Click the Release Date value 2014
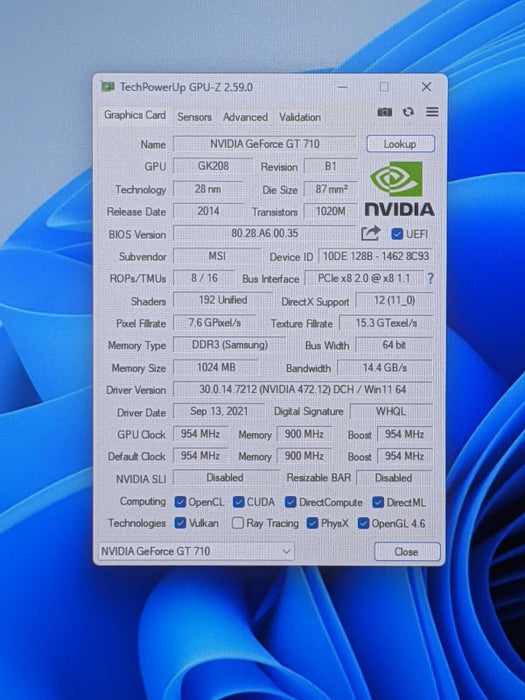 [208, 211]
